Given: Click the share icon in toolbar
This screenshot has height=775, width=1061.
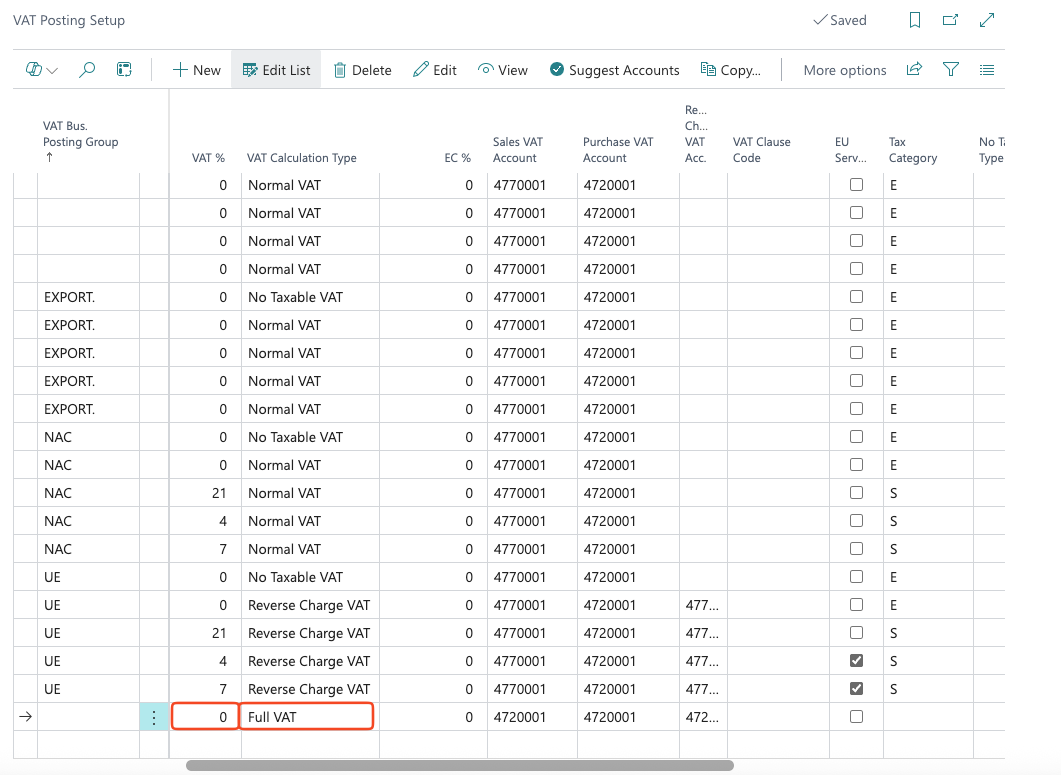Looking at the screenshot, I should (914, 69).
